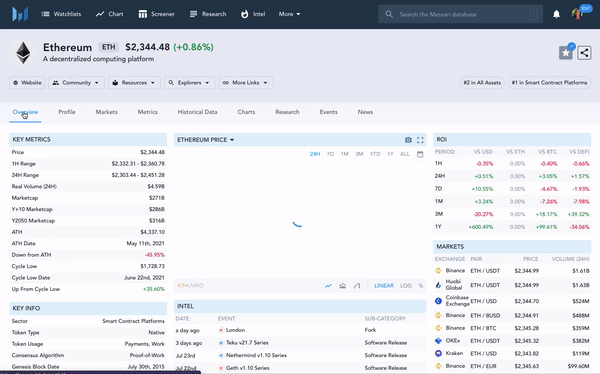Click the share icon button

coord(584,53)
